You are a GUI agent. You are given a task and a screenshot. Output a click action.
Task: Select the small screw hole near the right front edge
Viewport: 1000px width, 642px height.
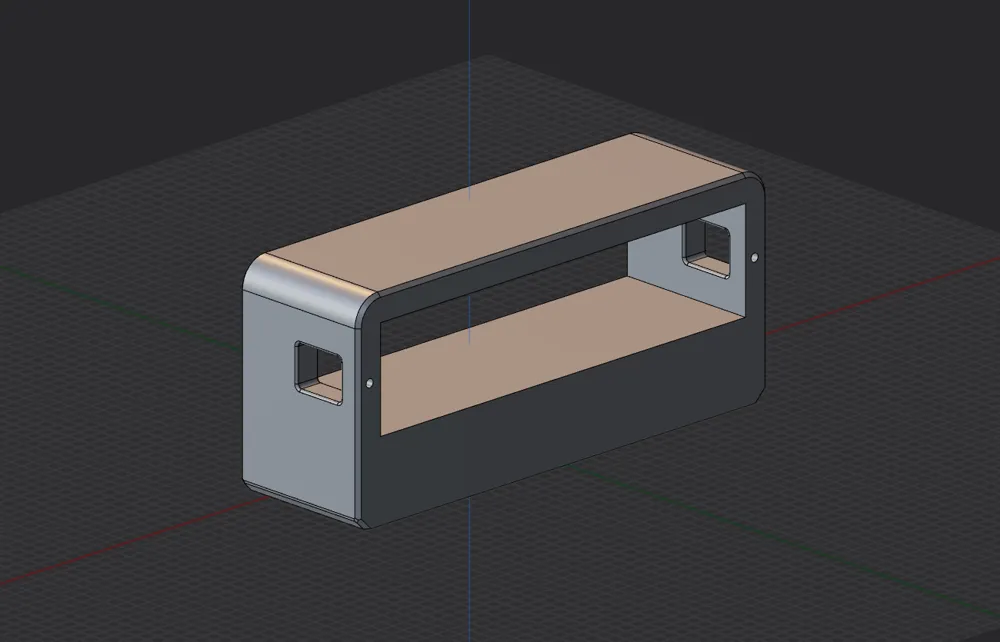pyautogui.click(x=755, y=258)
